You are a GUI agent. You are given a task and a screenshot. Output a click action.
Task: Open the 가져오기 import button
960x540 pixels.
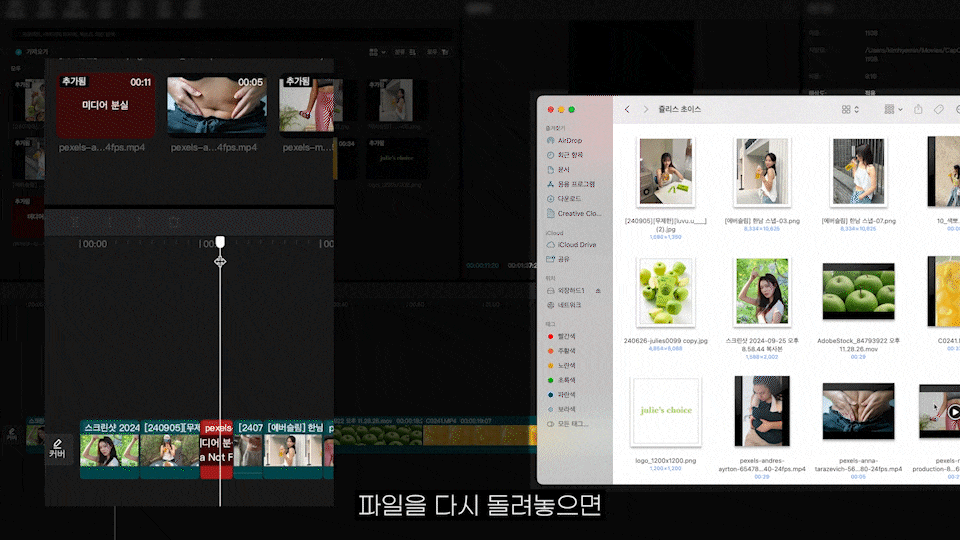click(34, 51)
